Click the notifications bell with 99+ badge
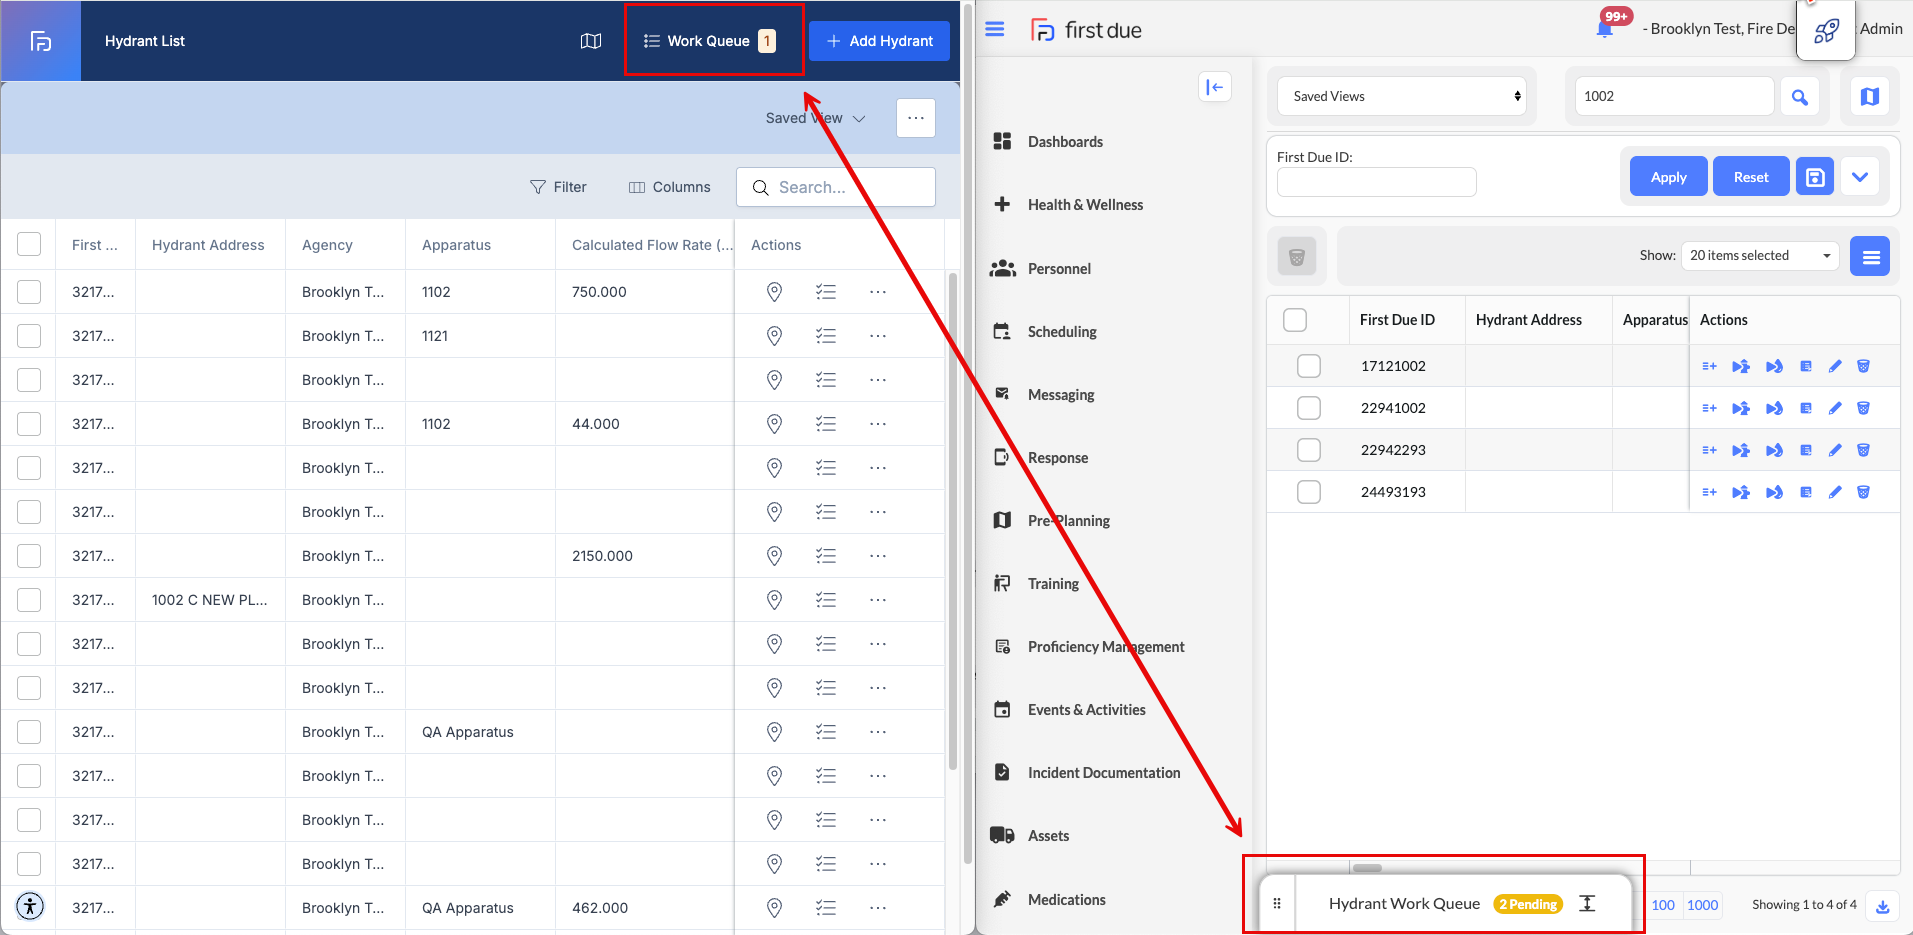This screenshot has height=935, width=1913. pos(1605,29)
